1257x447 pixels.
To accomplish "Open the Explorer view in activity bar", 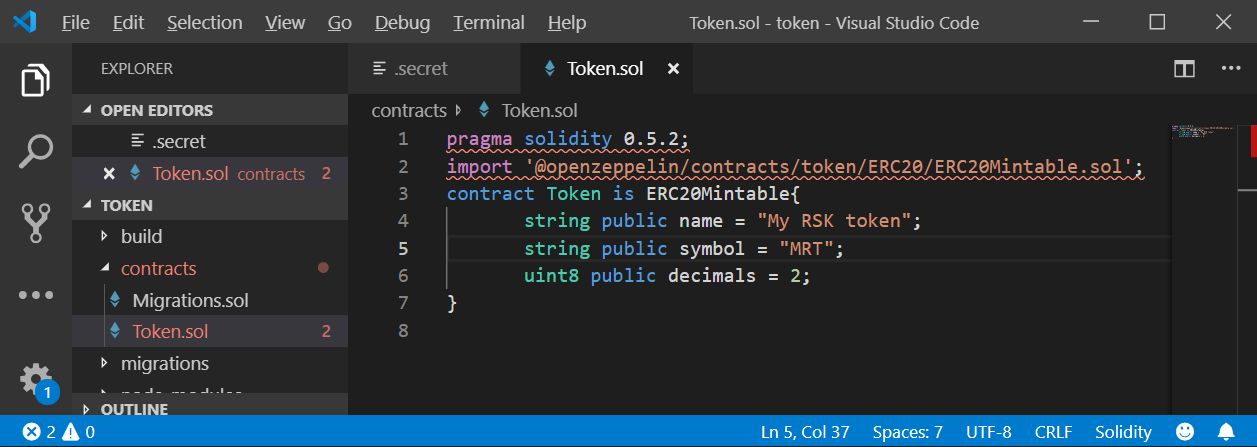I will pyautogui.click(x=36, y=80).
